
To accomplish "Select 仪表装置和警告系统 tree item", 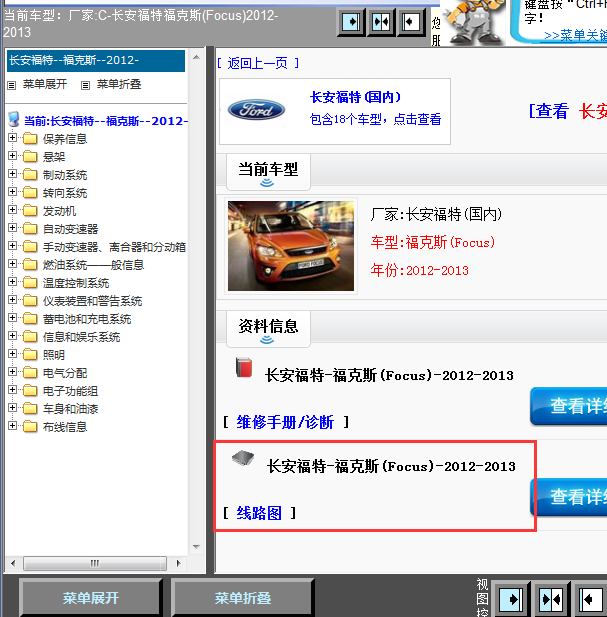I will pyautogui.click(x=92, y=301).
